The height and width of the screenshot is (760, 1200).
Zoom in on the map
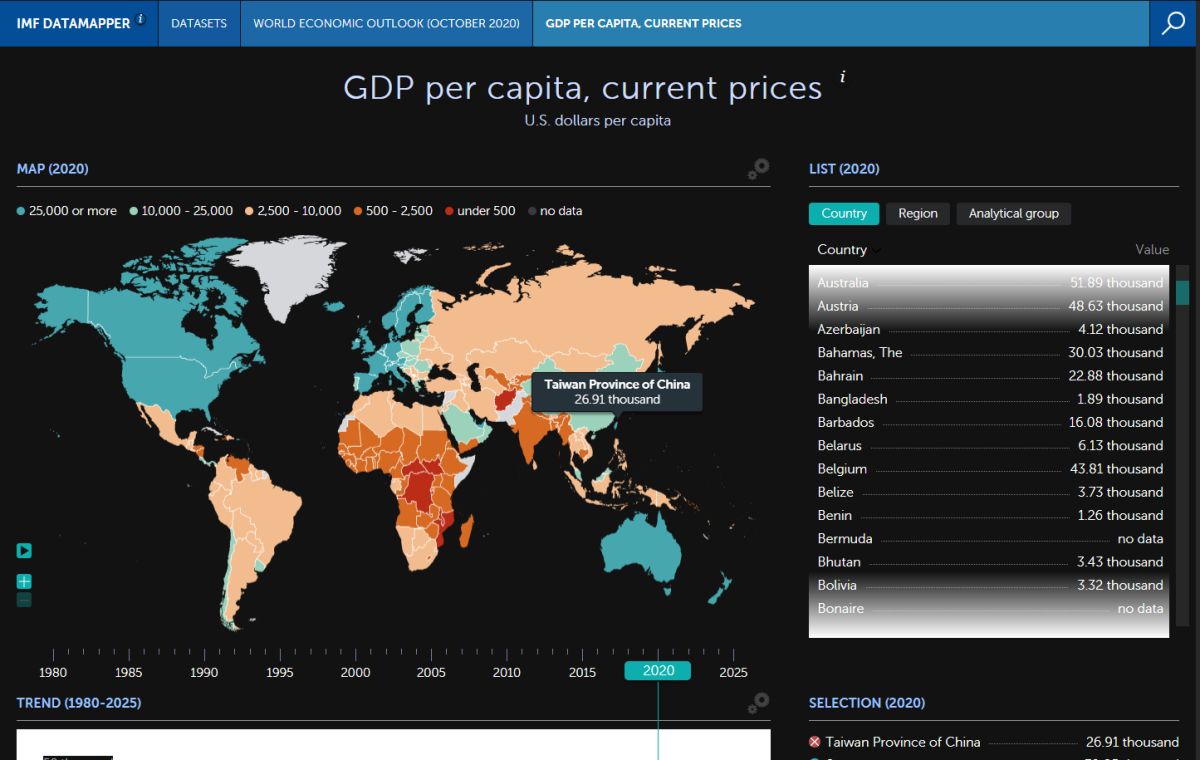tap(24, 581)
